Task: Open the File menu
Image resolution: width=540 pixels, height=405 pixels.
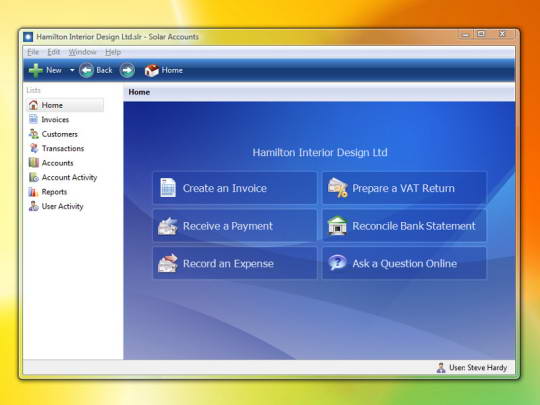Action: [33, 52]
